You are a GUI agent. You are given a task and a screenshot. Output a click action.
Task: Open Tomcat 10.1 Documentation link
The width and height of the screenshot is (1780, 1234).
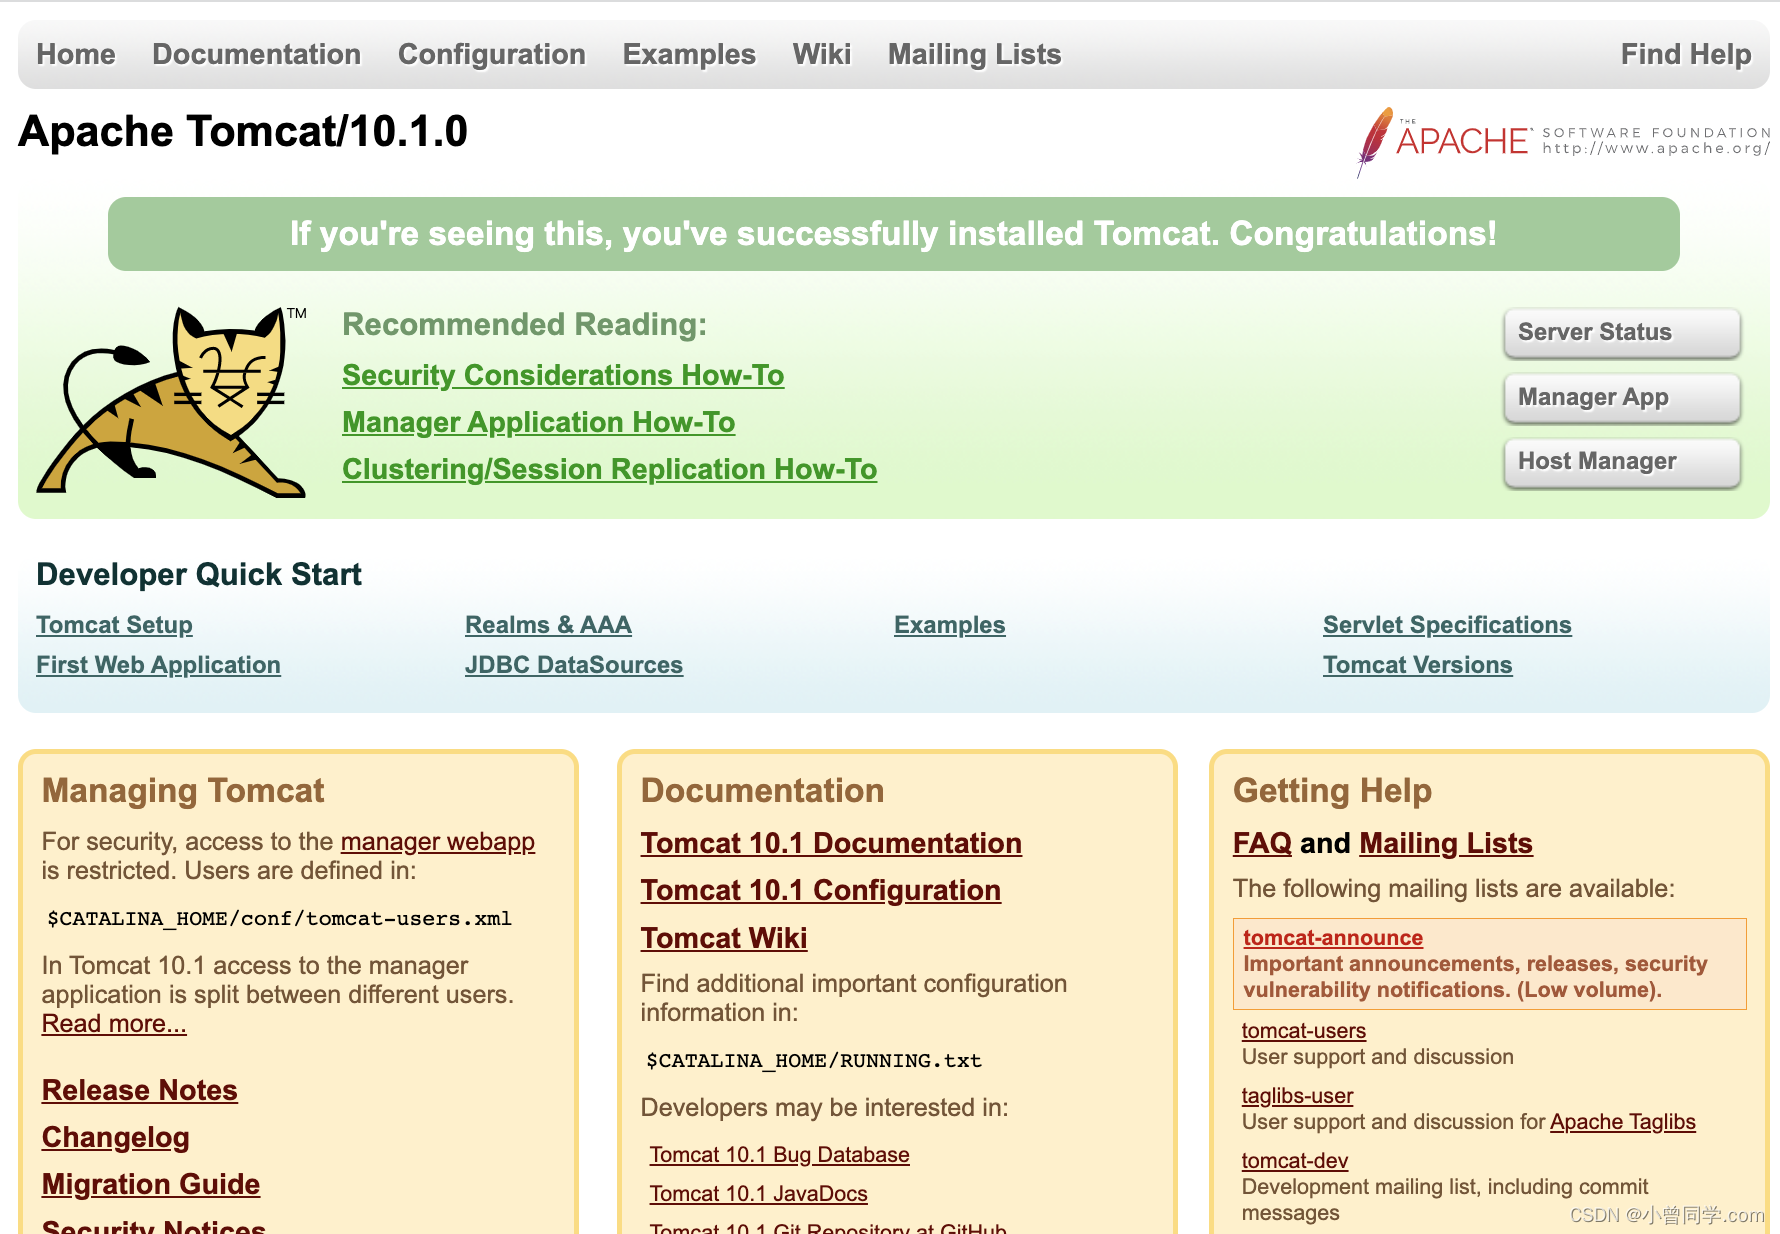tap(831, 843)
